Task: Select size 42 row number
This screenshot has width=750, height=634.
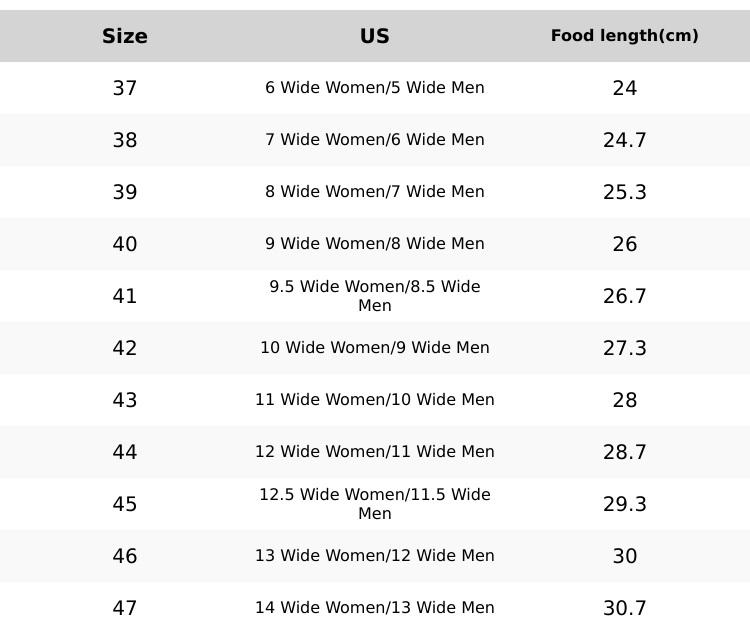Action: point(125,348)
